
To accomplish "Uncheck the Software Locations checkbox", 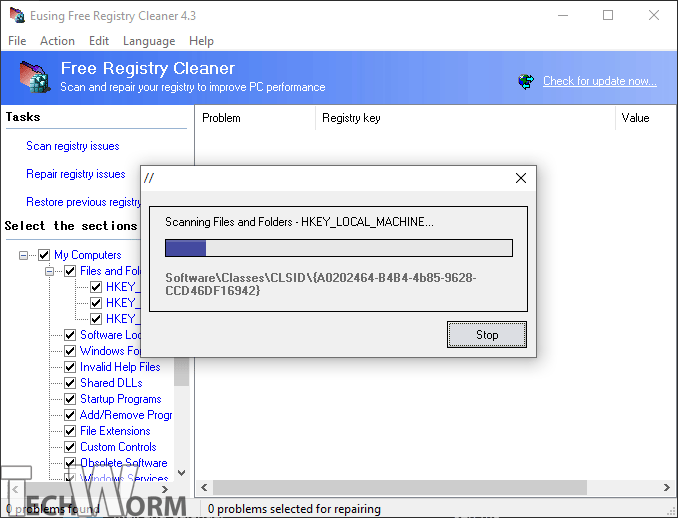I will coord(70,335).
